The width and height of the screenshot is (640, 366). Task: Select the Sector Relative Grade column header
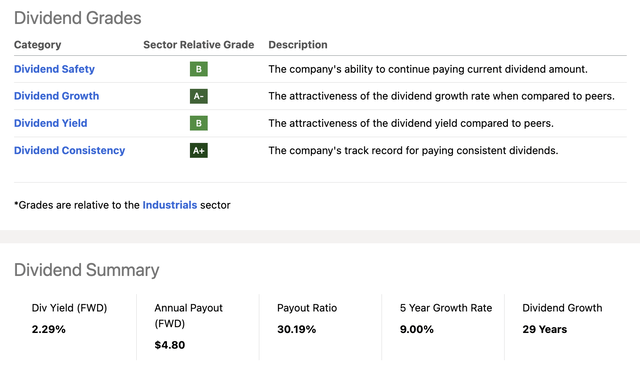point(199,44)
